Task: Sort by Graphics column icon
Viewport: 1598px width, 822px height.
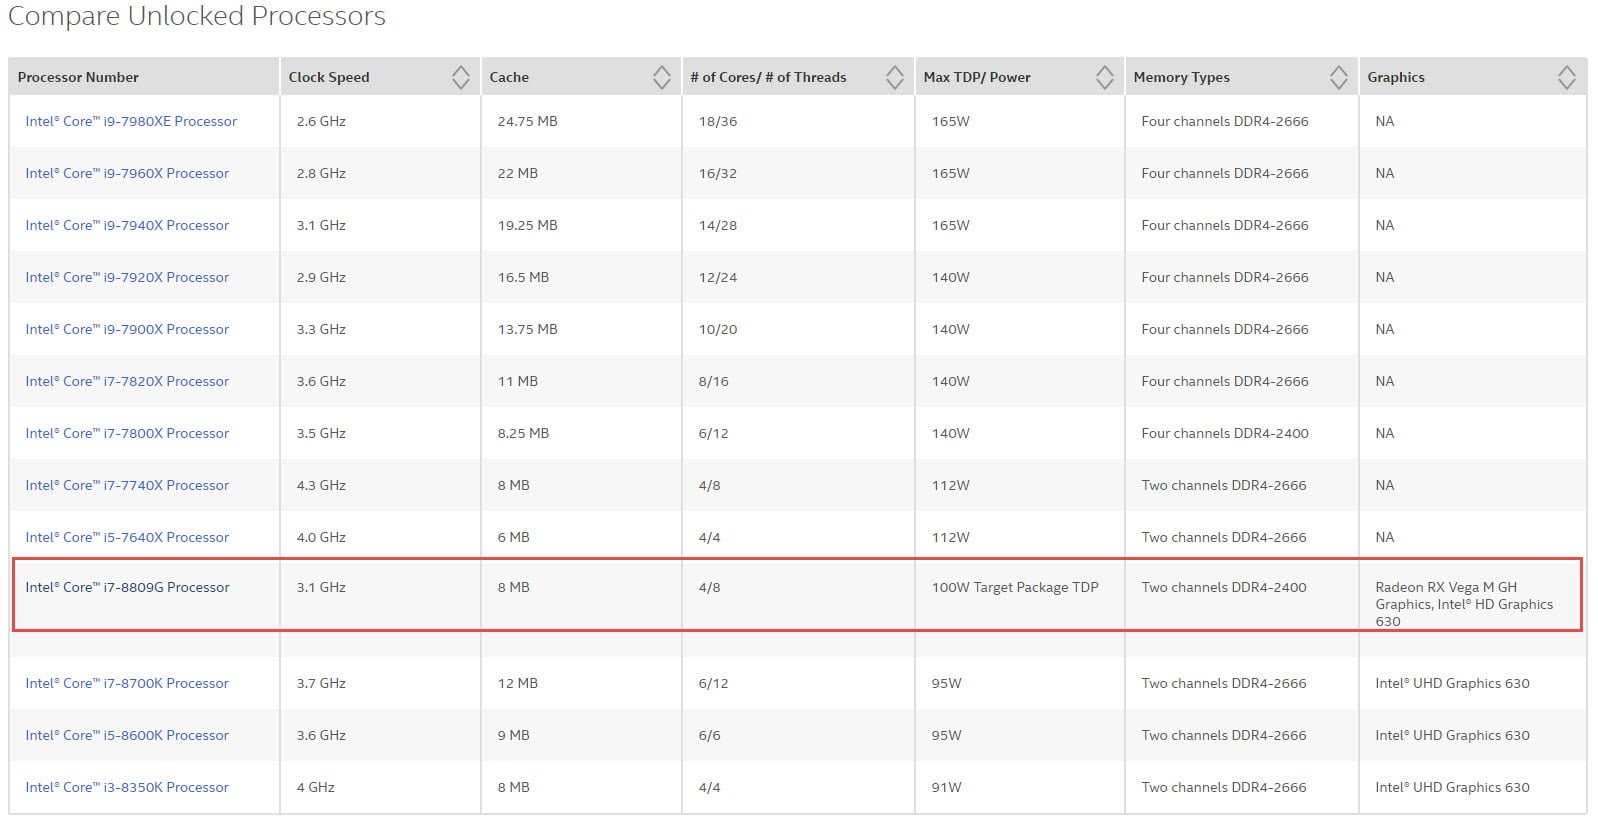Action: coord(1566,77)
